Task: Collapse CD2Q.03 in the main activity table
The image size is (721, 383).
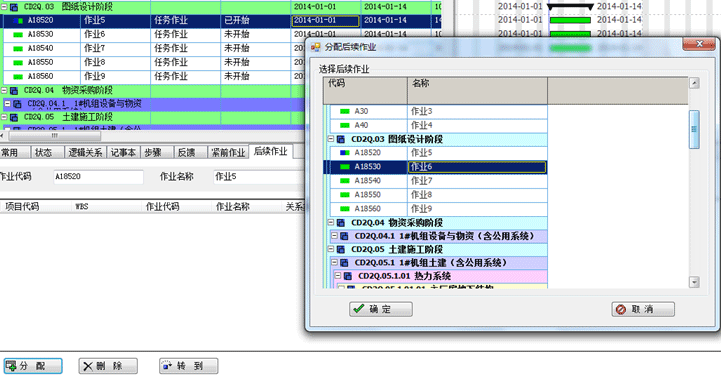Action: [x=4, y=6]
